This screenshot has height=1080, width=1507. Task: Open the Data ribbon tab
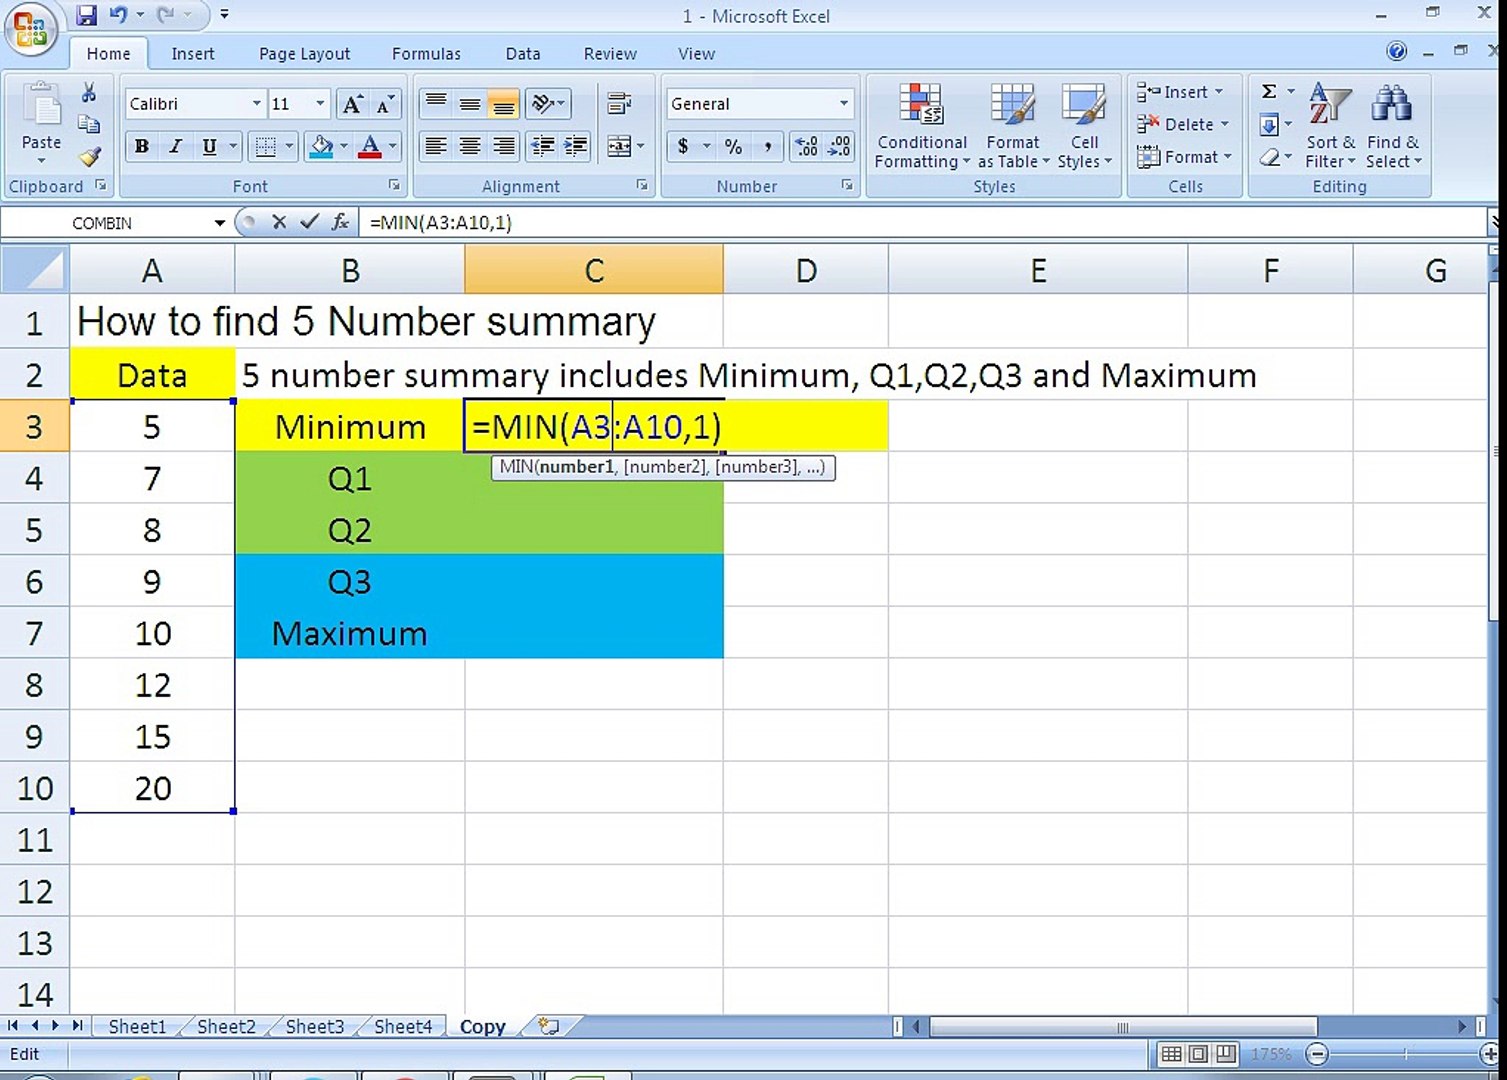coord(522,54)
